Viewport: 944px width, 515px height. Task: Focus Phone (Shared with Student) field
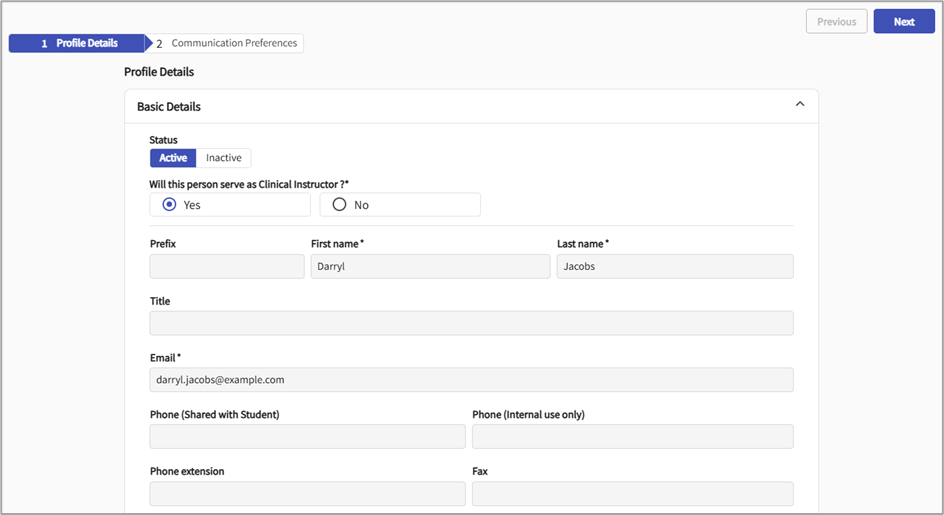[307, 436]
